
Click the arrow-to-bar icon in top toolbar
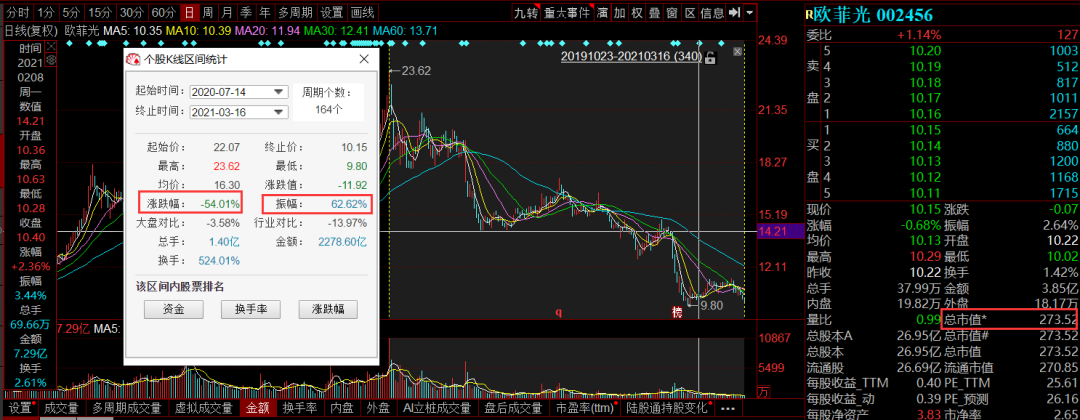(735, 12)
